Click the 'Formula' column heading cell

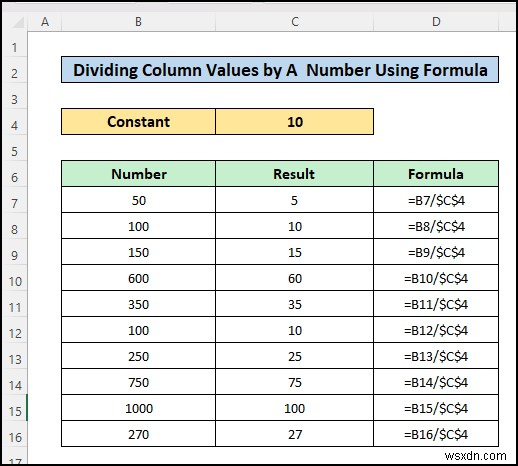[436, 174]
